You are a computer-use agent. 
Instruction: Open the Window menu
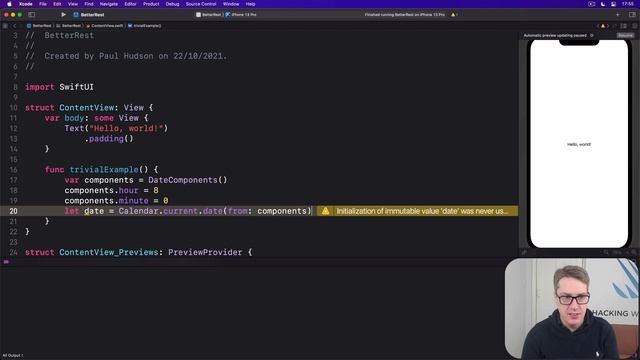(231, 4)
